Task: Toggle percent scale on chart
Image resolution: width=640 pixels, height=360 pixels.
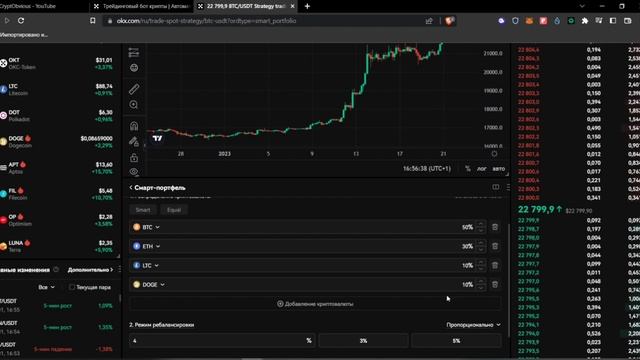Action: tap(468, 169)
